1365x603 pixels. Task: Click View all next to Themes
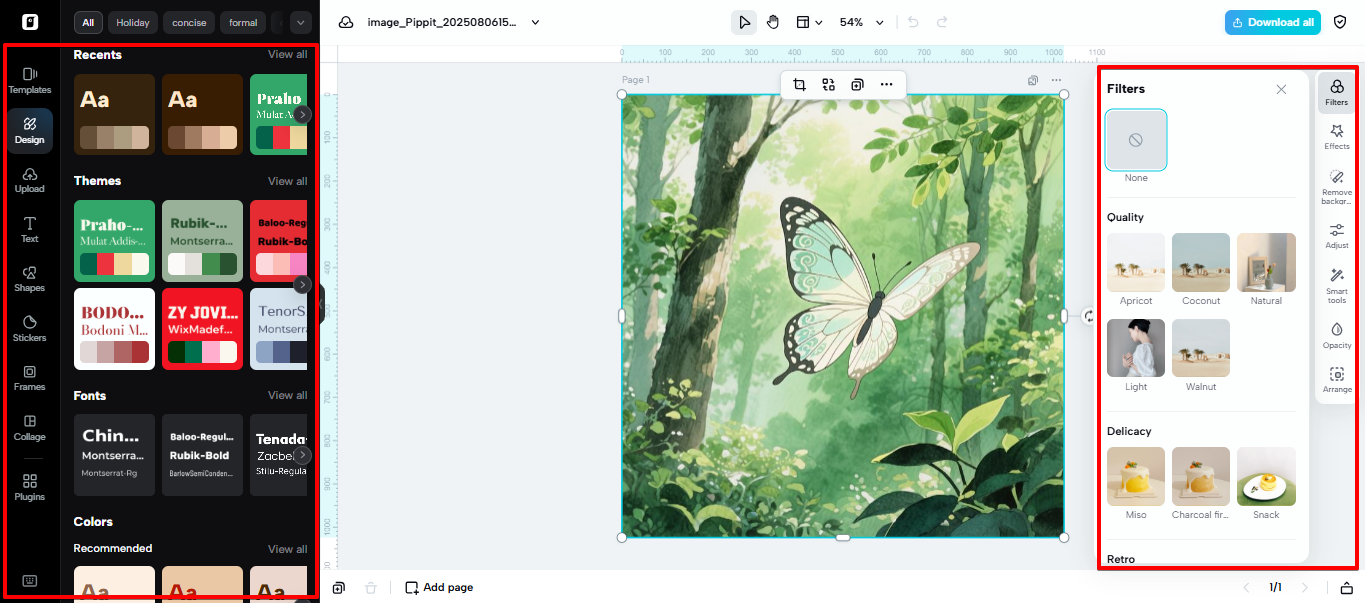coord(287,181)
